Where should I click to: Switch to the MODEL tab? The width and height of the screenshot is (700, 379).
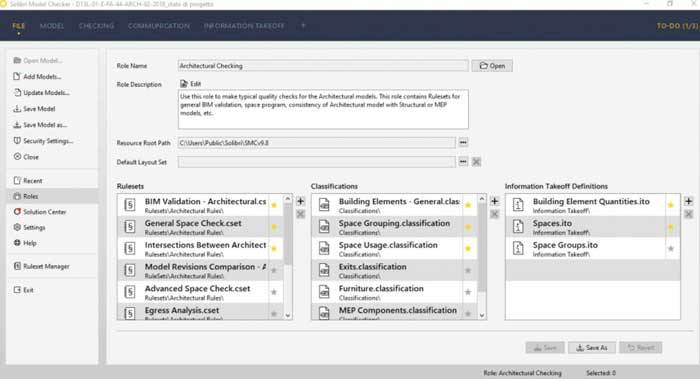[x=52, y=26]
